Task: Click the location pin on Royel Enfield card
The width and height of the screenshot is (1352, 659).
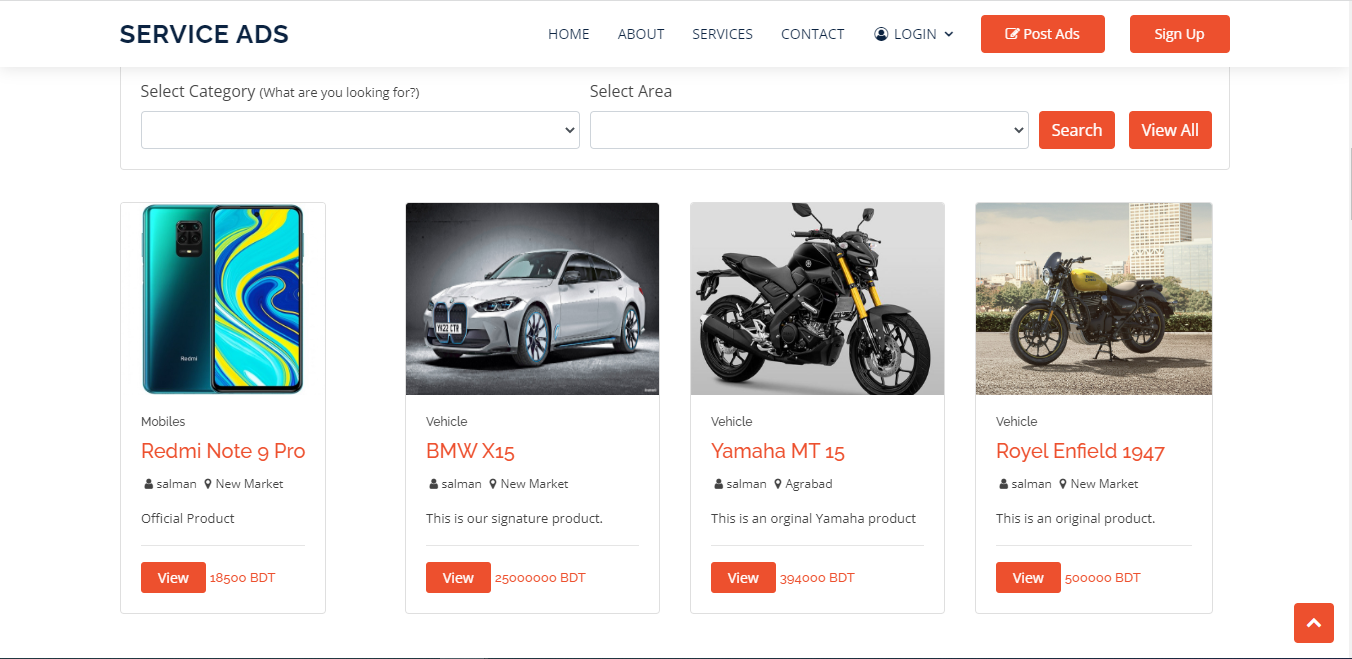Action: [1063, 484]
